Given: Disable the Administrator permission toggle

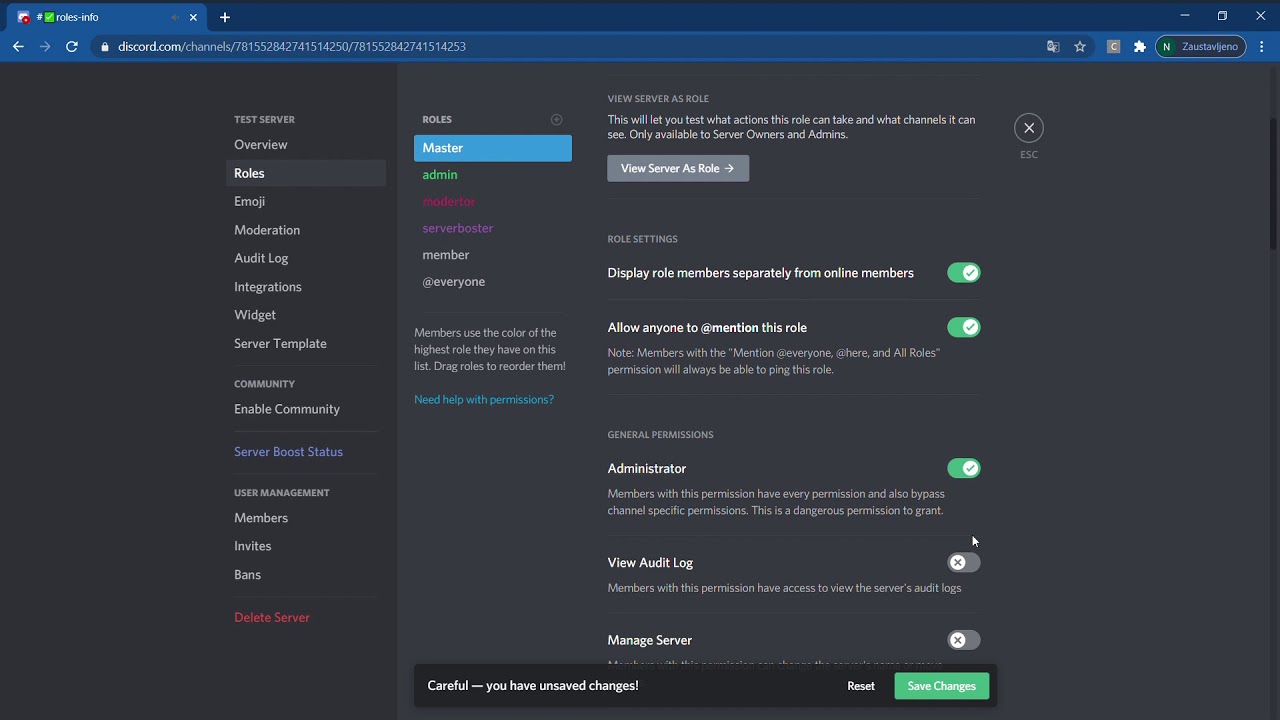Looking at the screenshot, I should pos(964,468).
